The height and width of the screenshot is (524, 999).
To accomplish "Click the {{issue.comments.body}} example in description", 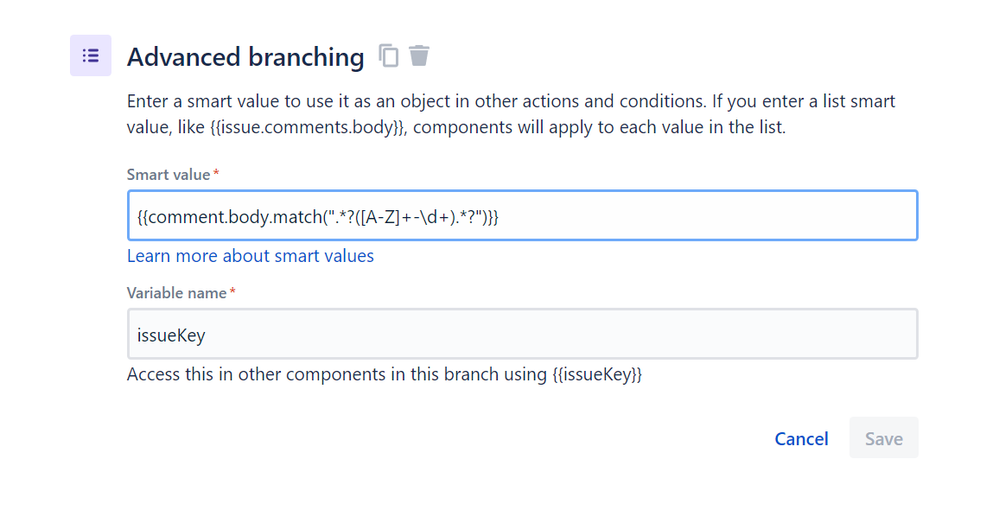I will 307,127.
